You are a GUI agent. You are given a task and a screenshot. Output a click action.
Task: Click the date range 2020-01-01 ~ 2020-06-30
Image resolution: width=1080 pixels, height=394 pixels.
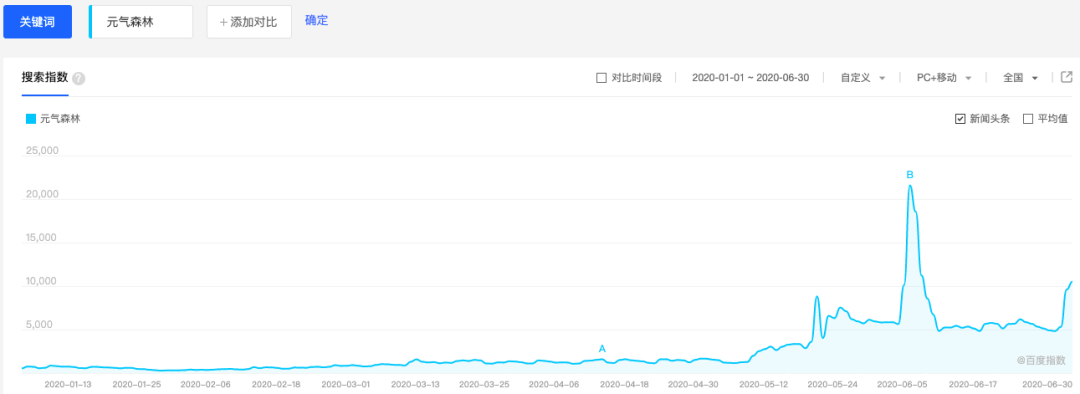coord(750,78)
